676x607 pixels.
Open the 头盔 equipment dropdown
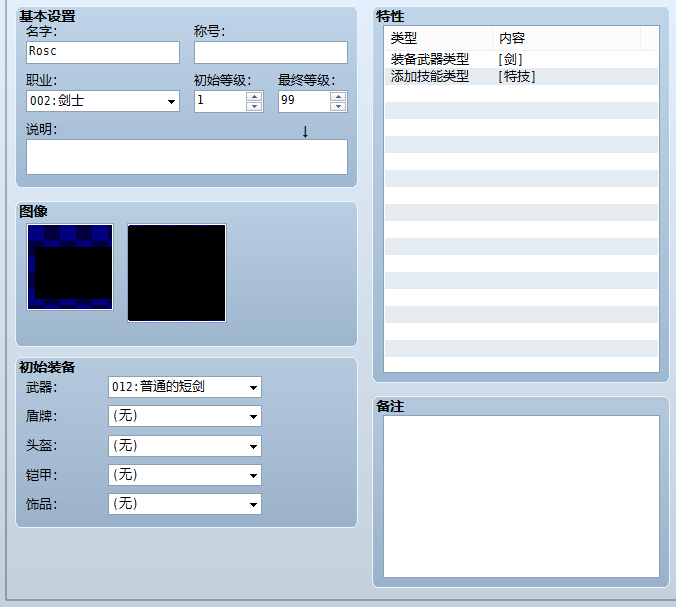[x=185, y=446]
